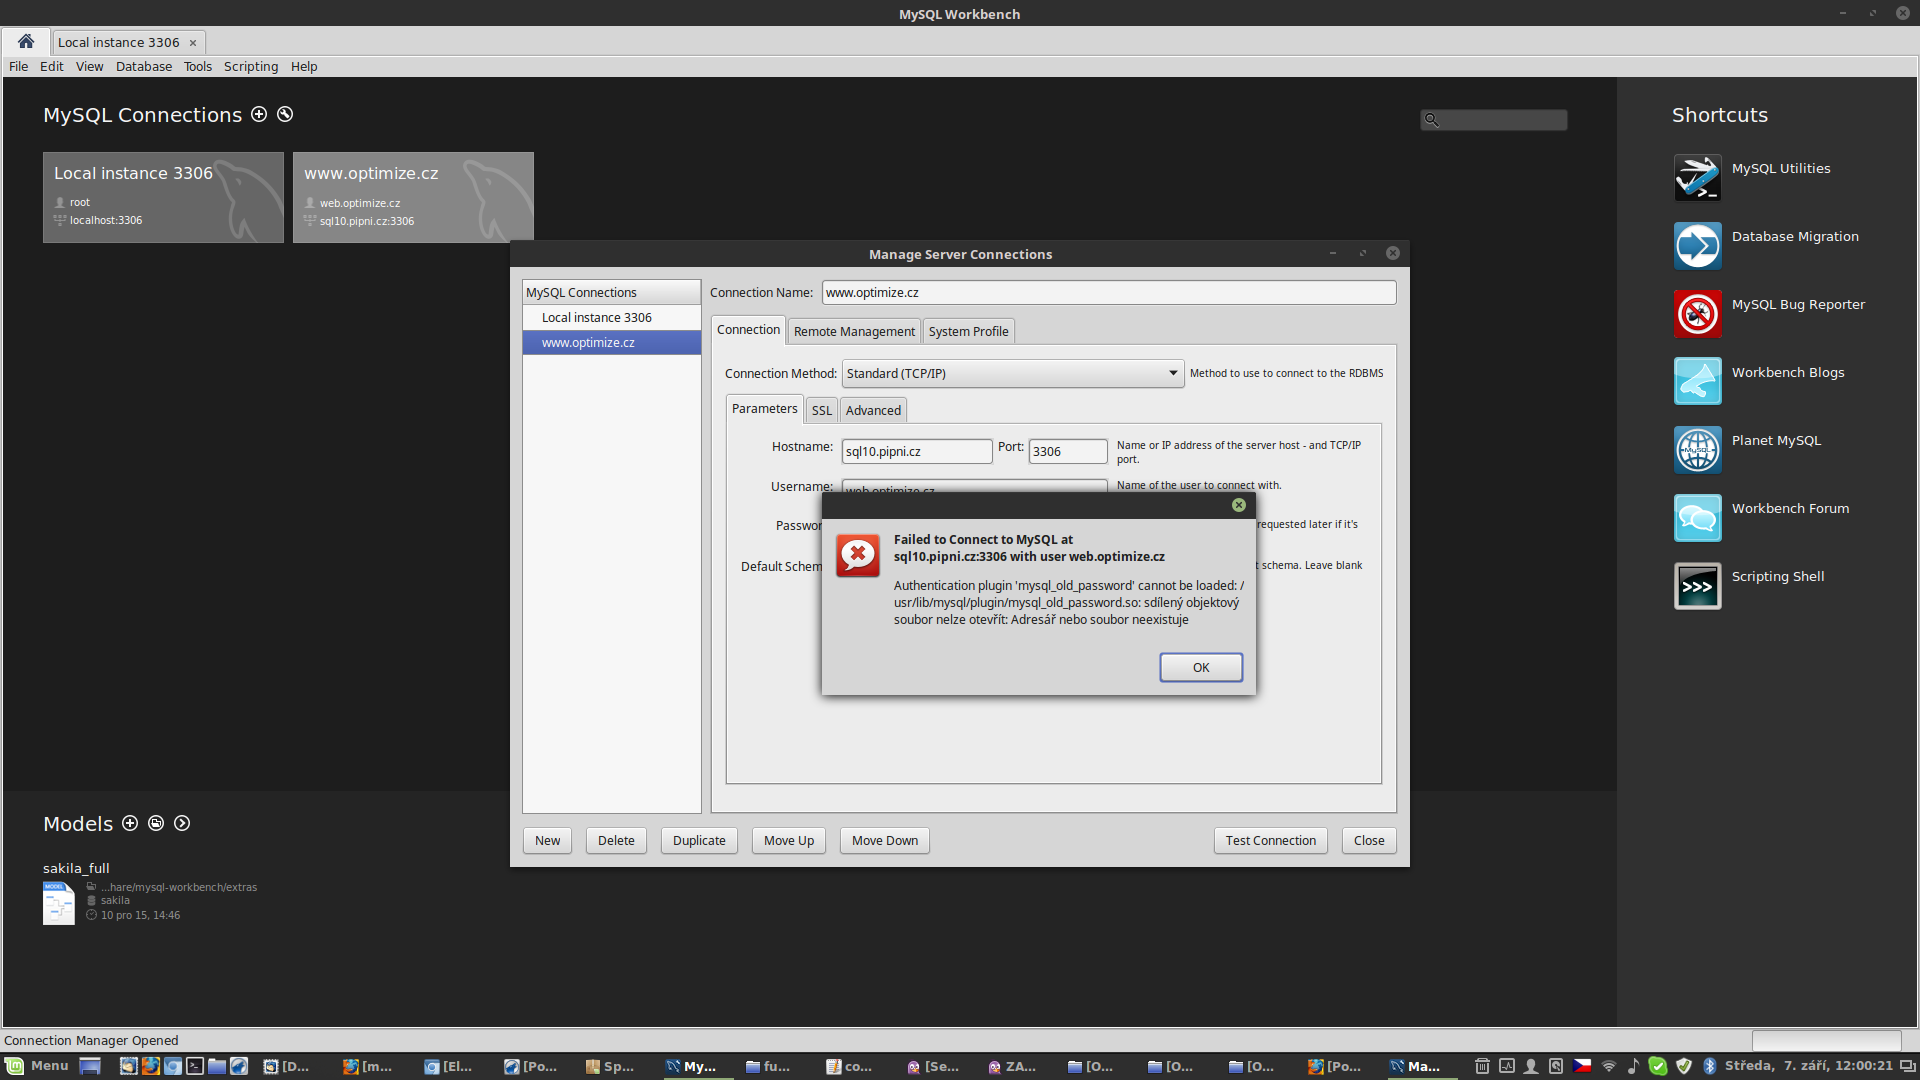Select Local instance 3306 in list
Screen dimensions: 1920x1080
[611, 317]
